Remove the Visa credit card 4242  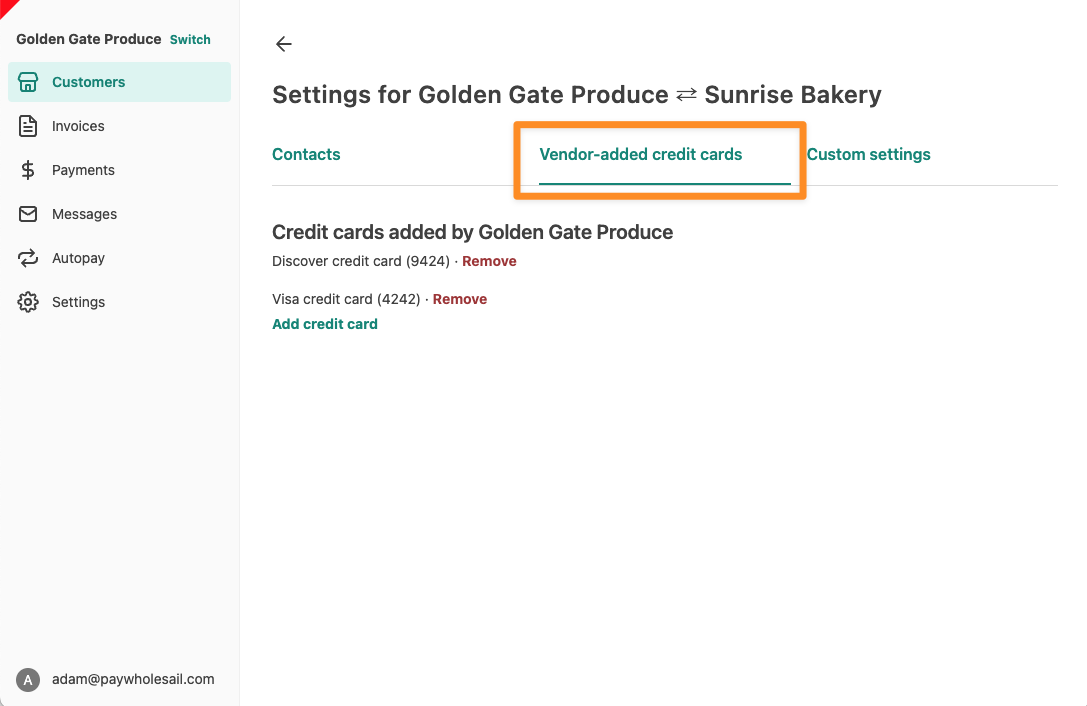coord(460,300)
